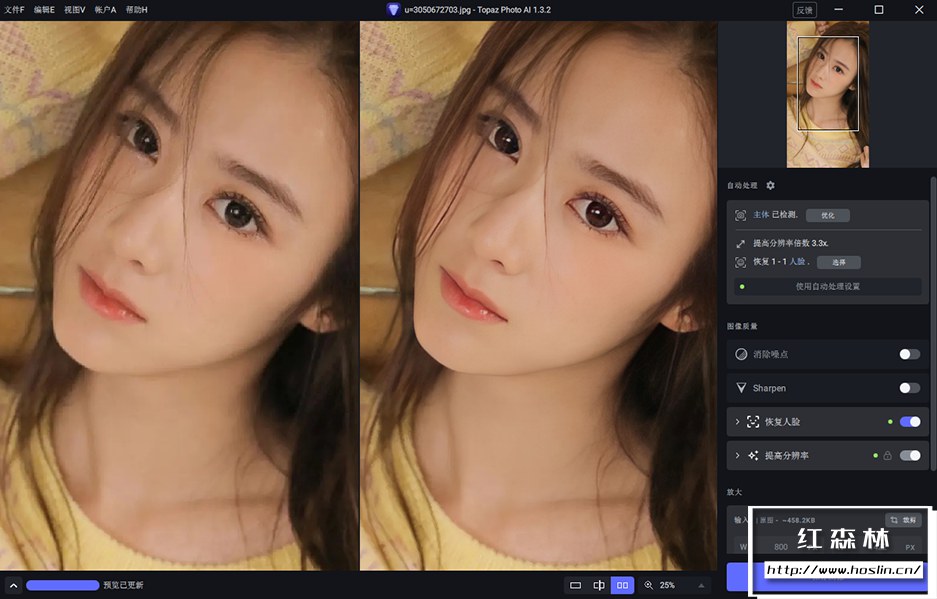Open the autopilot settings gear
Screen dimensions: 937x599
tap(770, 185)
